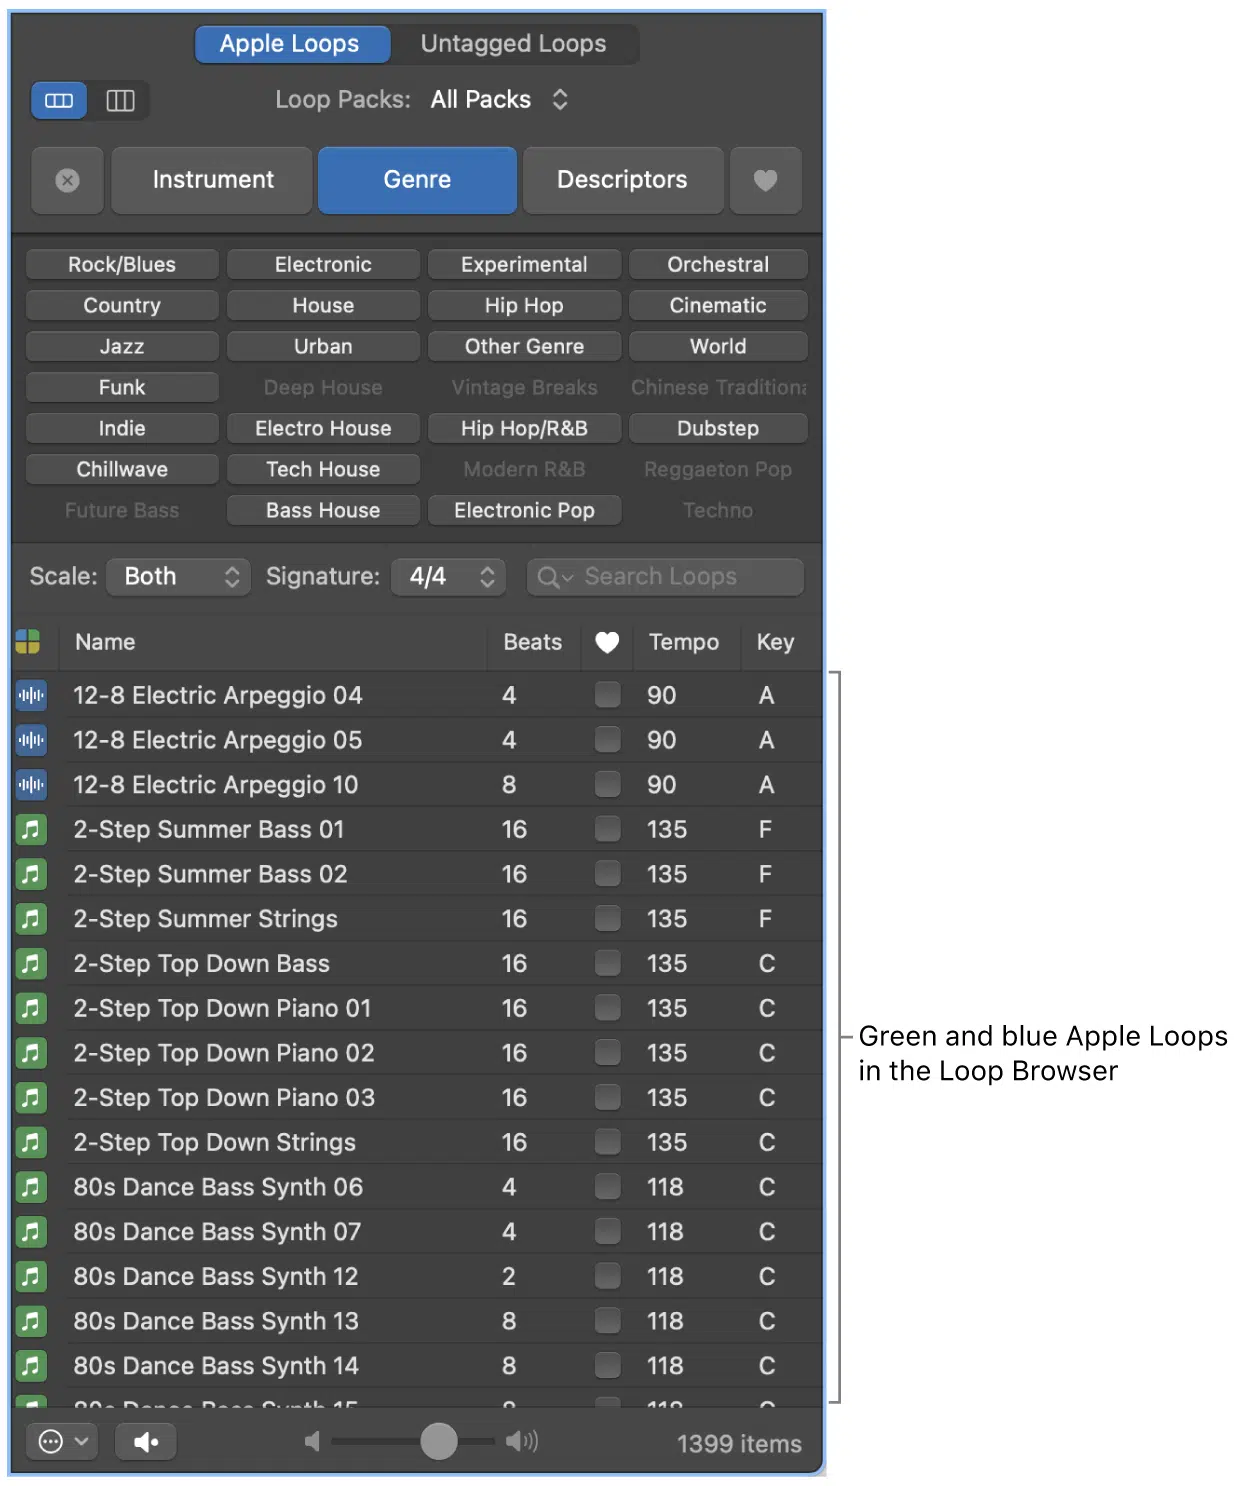The height and width of the screenshot is (1486, 1238).
Task: Click the loop type filter icon
Action: point(28,642)
